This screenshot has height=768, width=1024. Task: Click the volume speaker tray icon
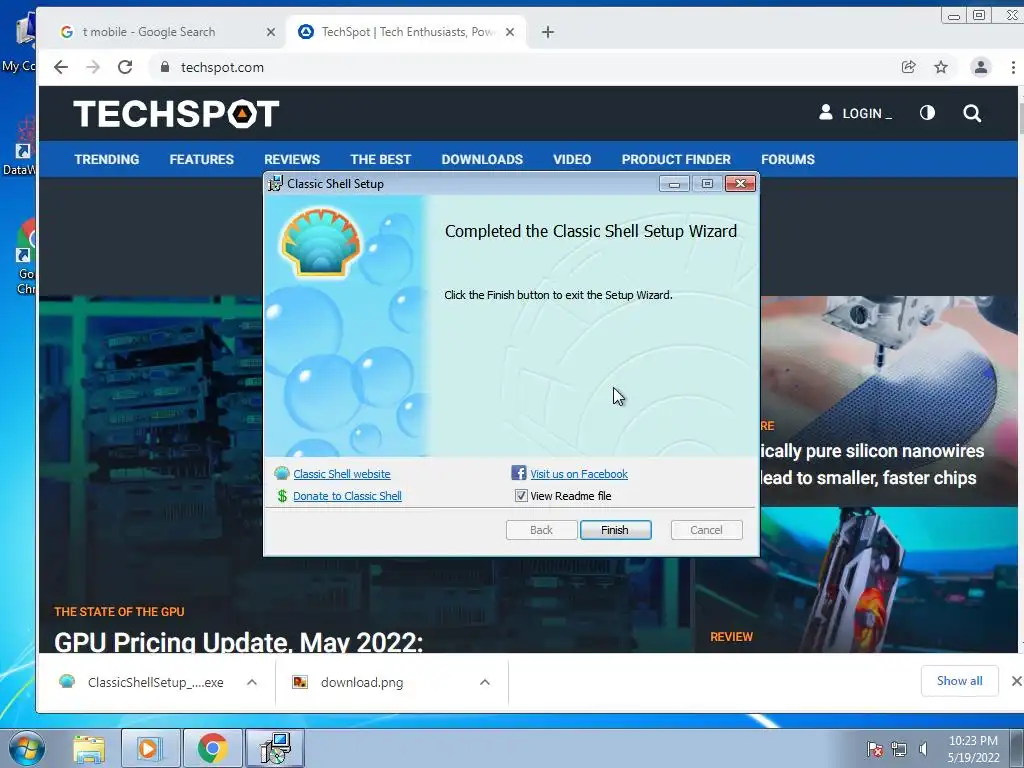(923, 749)
